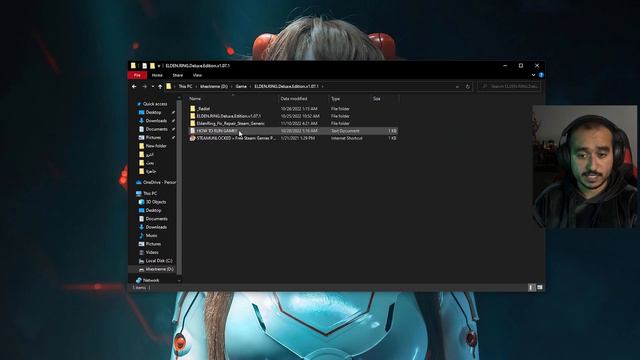Select Network in navigation pane
Screen dimensions: 640x360
click(151, 280)
